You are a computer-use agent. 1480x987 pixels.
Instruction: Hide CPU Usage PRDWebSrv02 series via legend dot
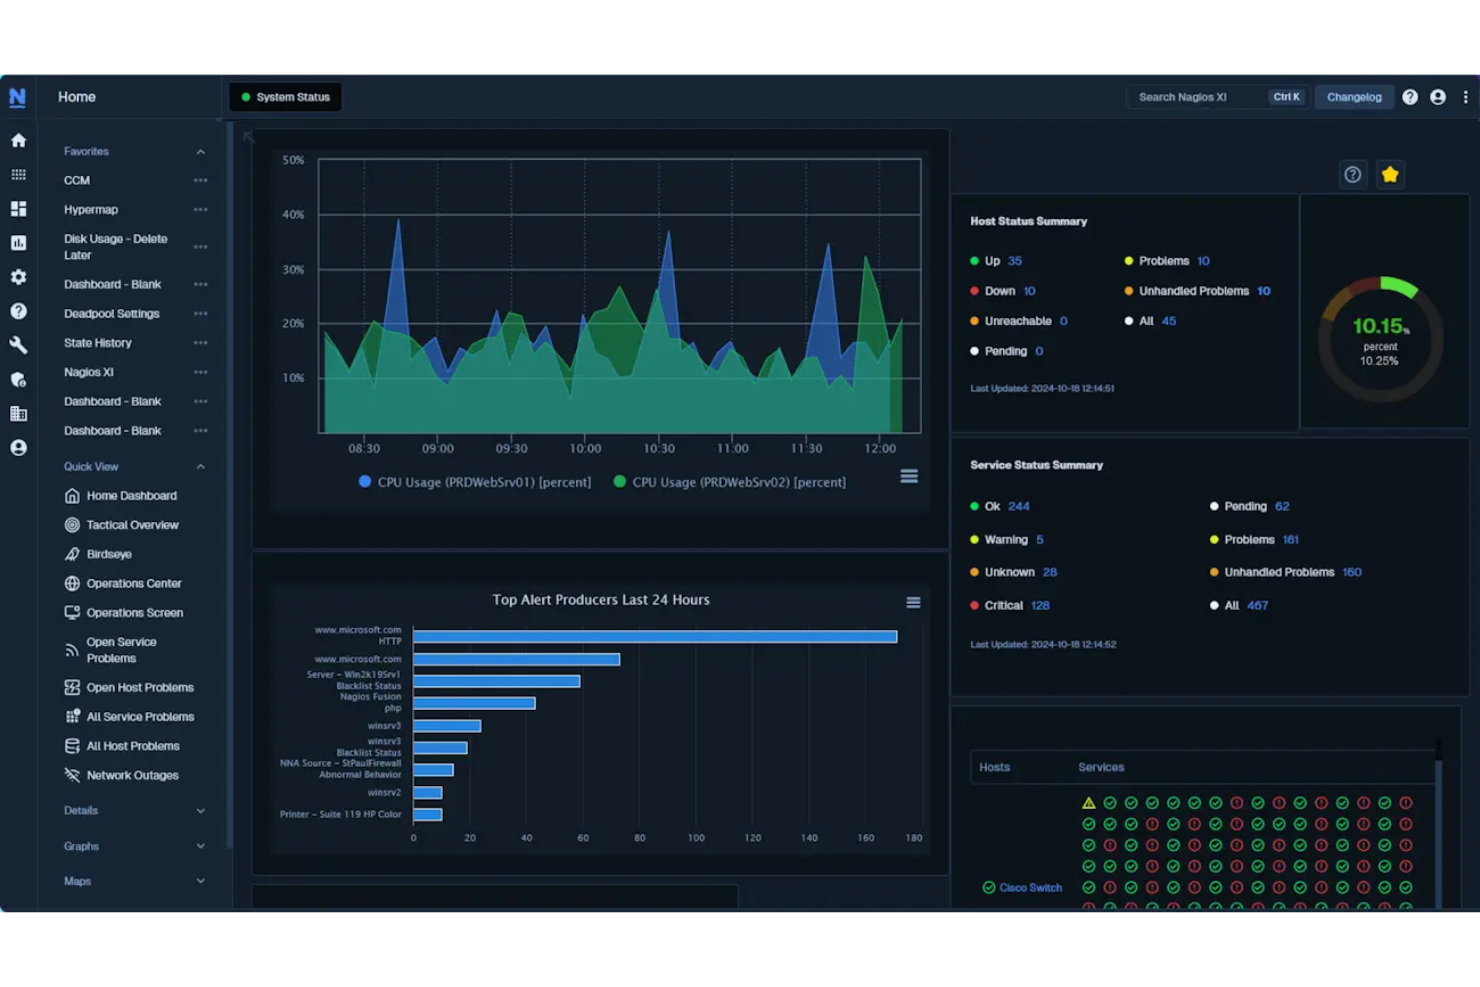click(621, 481)
